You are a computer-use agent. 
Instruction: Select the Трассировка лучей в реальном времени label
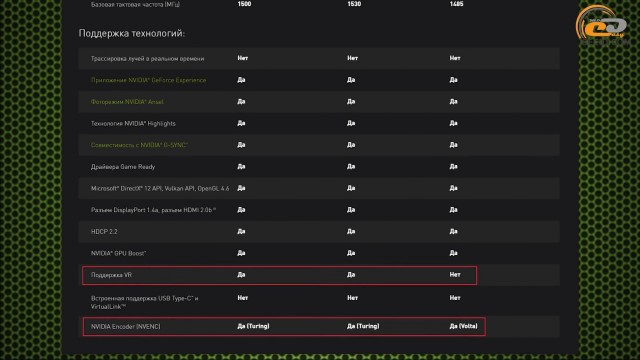tap(147, 58)
